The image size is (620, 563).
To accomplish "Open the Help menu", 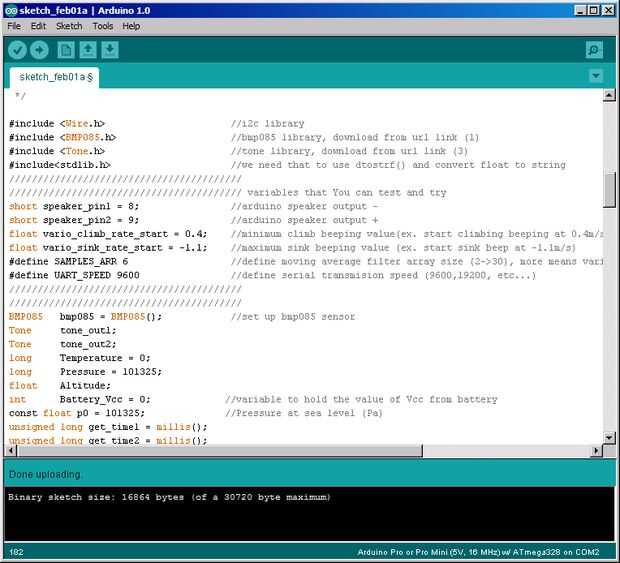I will coord(131,26).
